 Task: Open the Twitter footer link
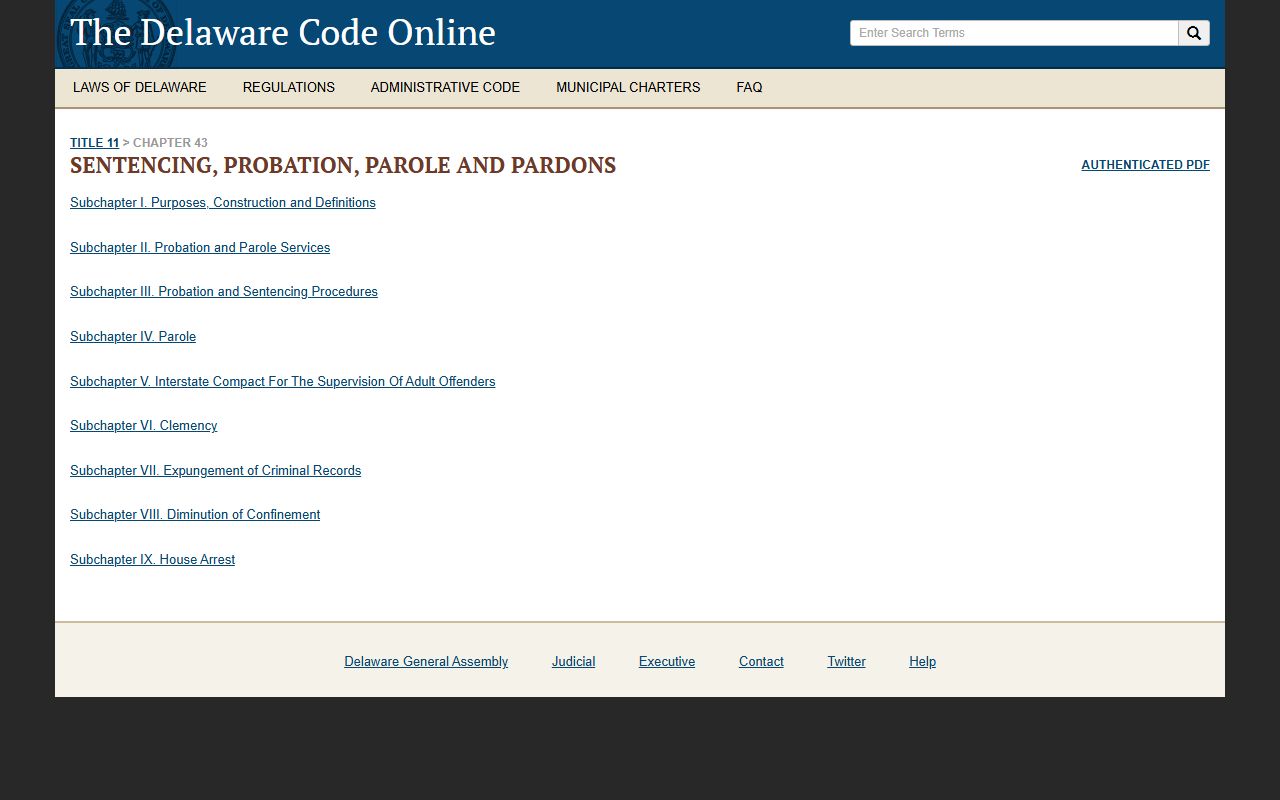[846, 662]
